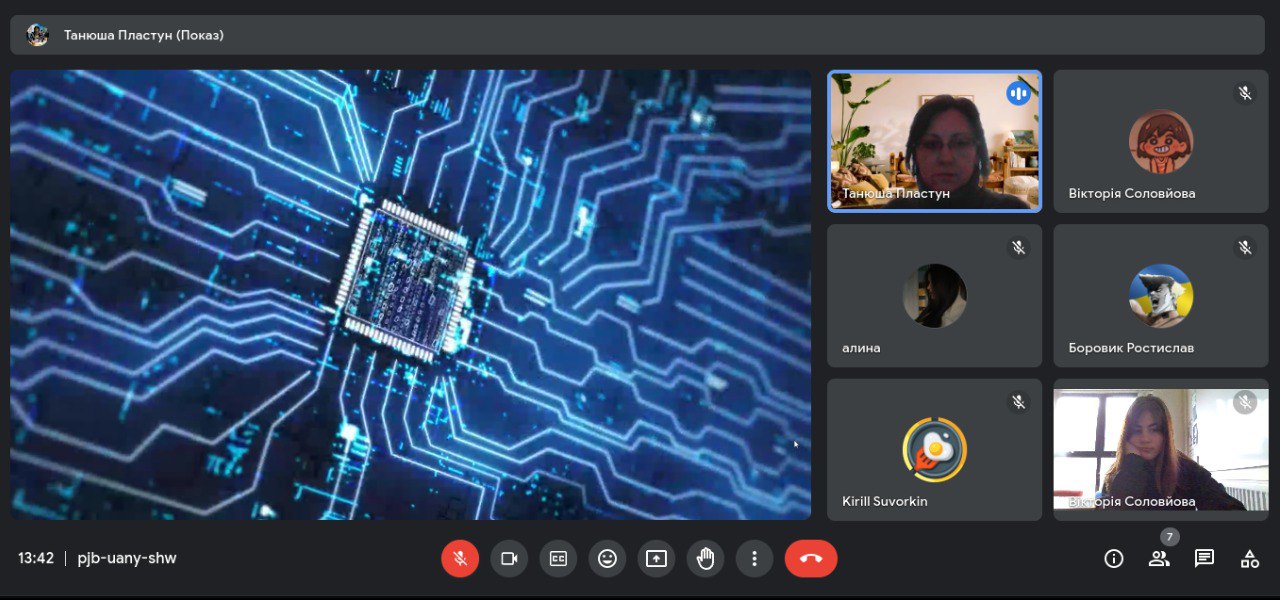
Task: Toggle the camera on or off
Action: [509, 558]
